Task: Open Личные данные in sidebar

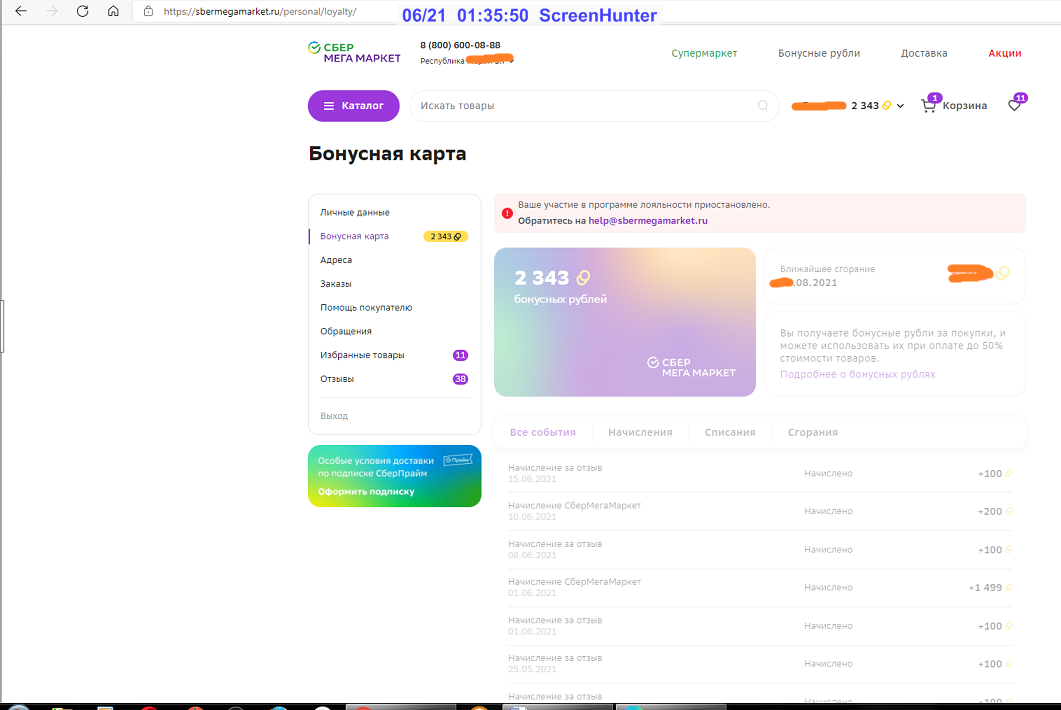Action: (x=355, y=212)
